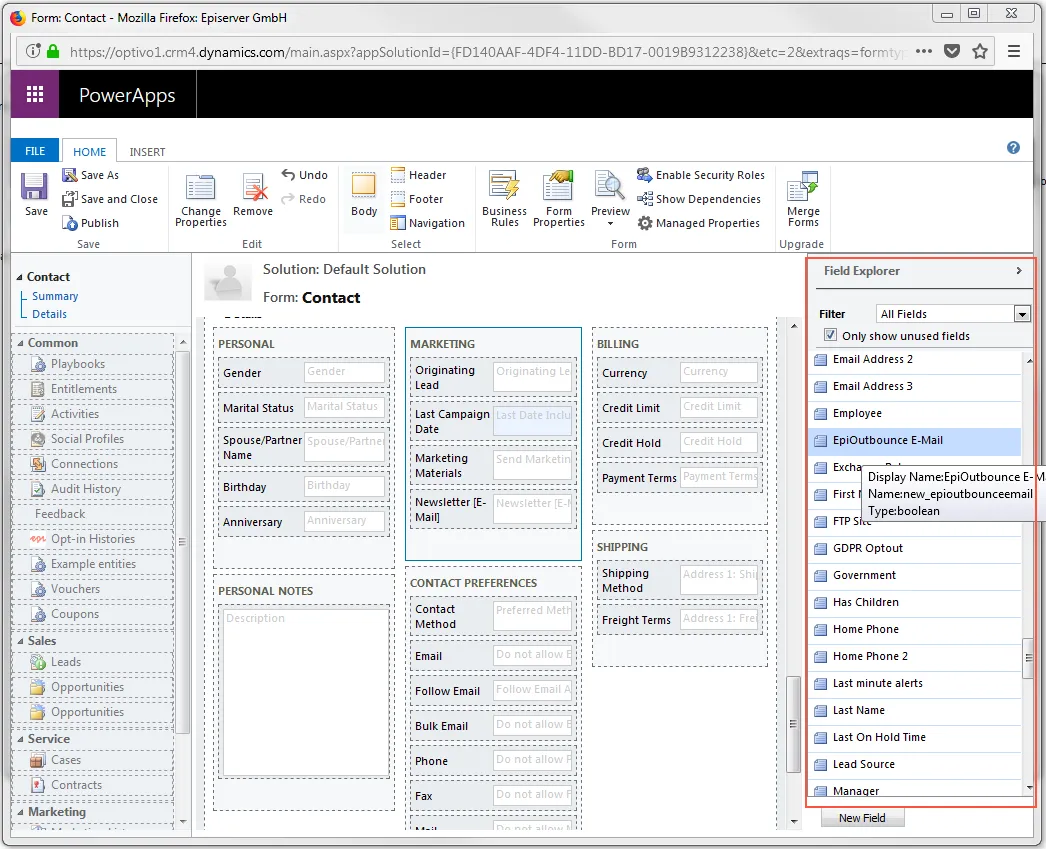Switch to the INSERT ribbon tab

click(x=147, y=151)
